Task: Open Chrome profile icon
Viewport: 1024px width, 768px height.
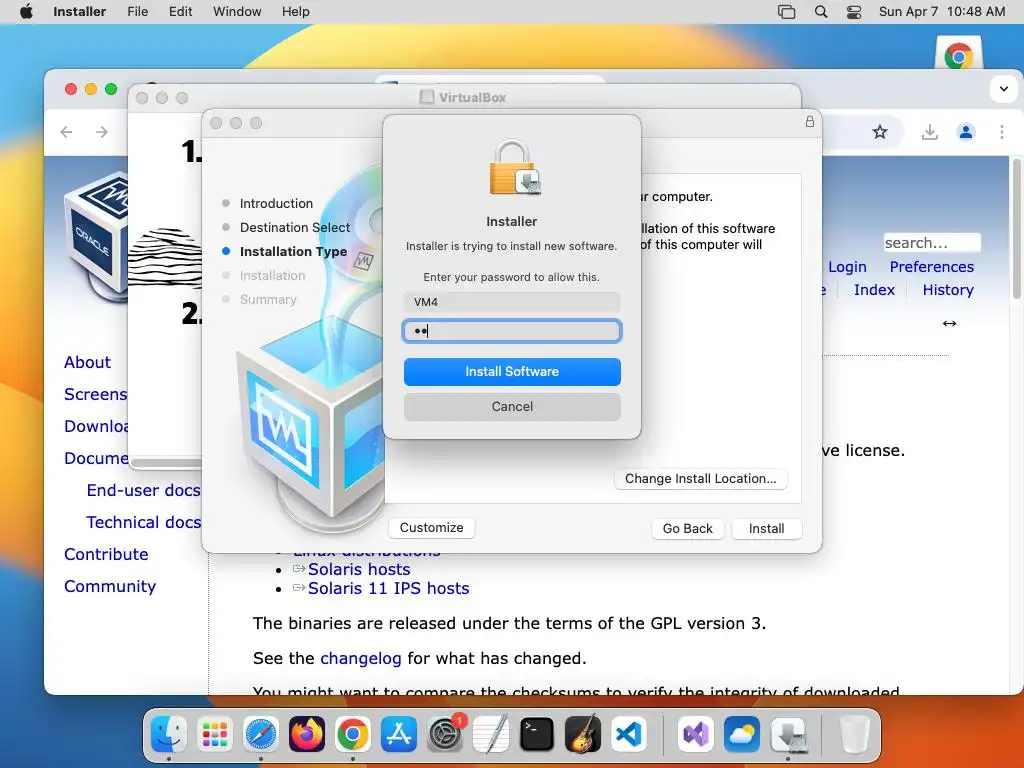Action: click(966, 132)
